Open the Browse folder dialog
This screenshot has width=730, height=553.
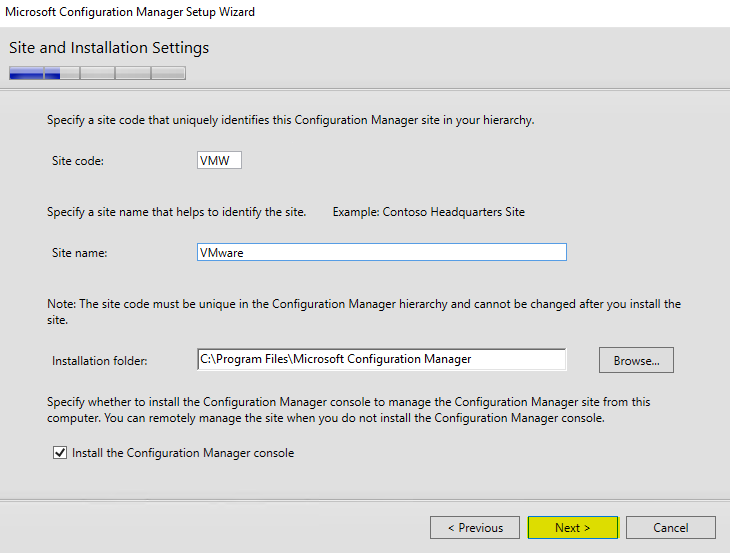click(636, 360)
